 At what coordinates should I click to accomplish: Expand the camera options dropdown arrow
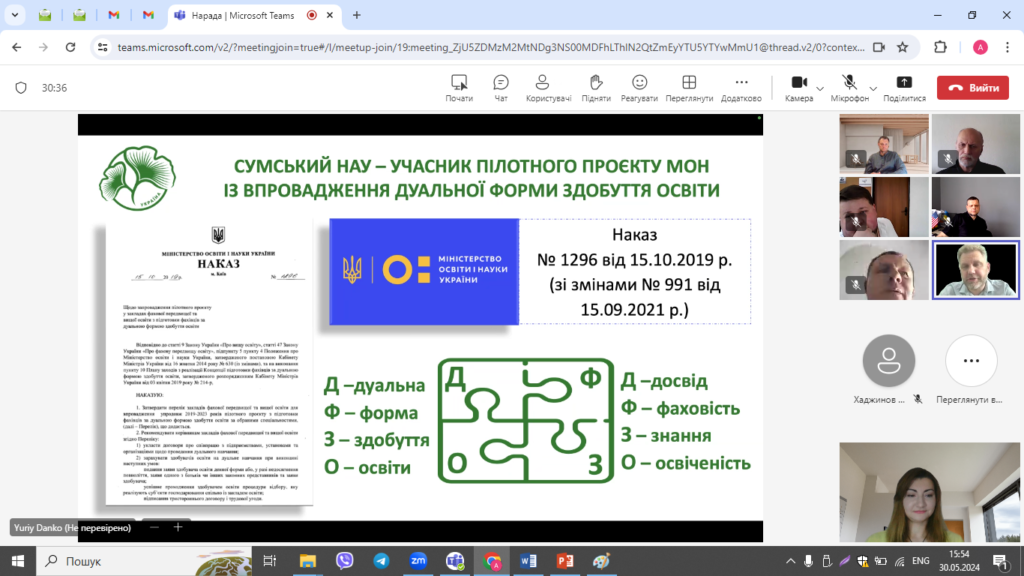coord(820,89)
